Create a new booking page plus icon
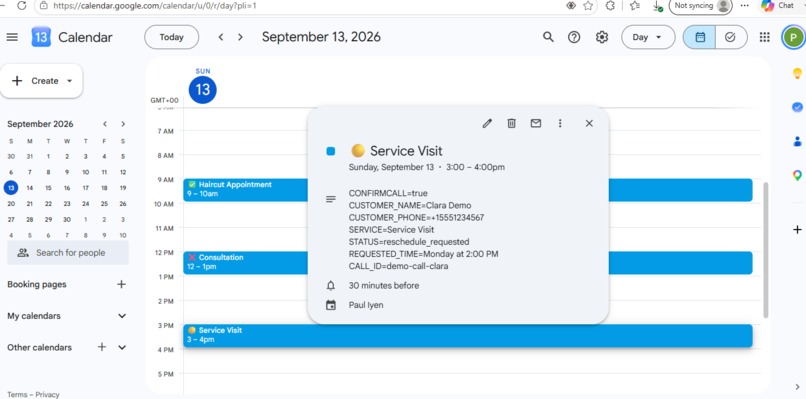This screenshot has height=399, width=806. (x=121, y=284)
